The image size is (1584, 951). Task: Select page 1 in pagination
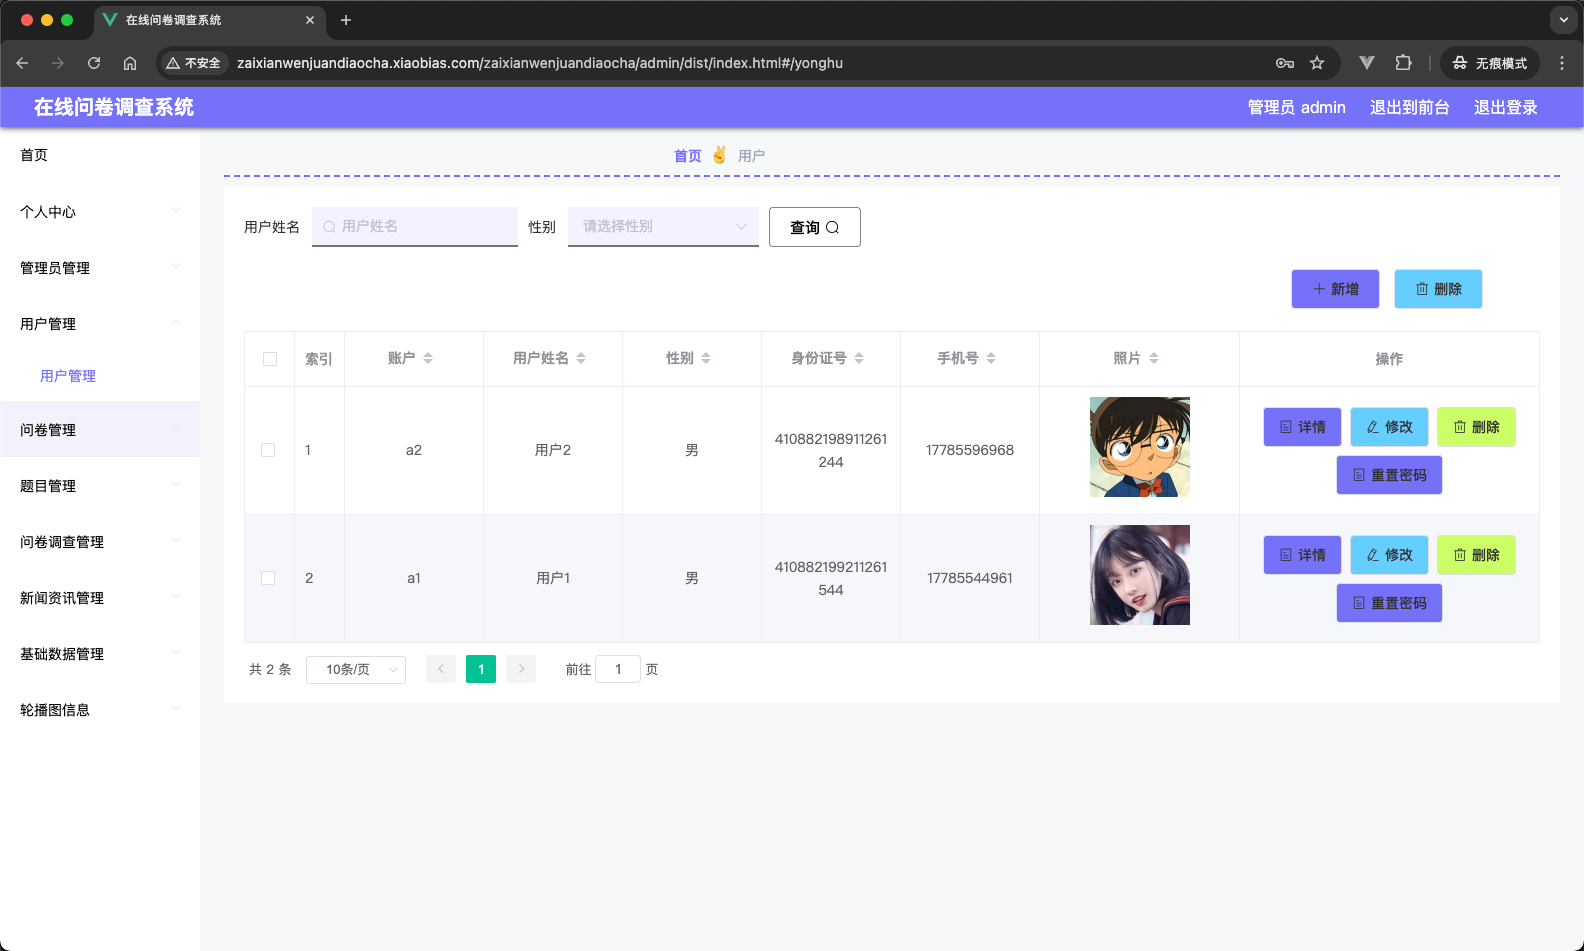[481, 669]
